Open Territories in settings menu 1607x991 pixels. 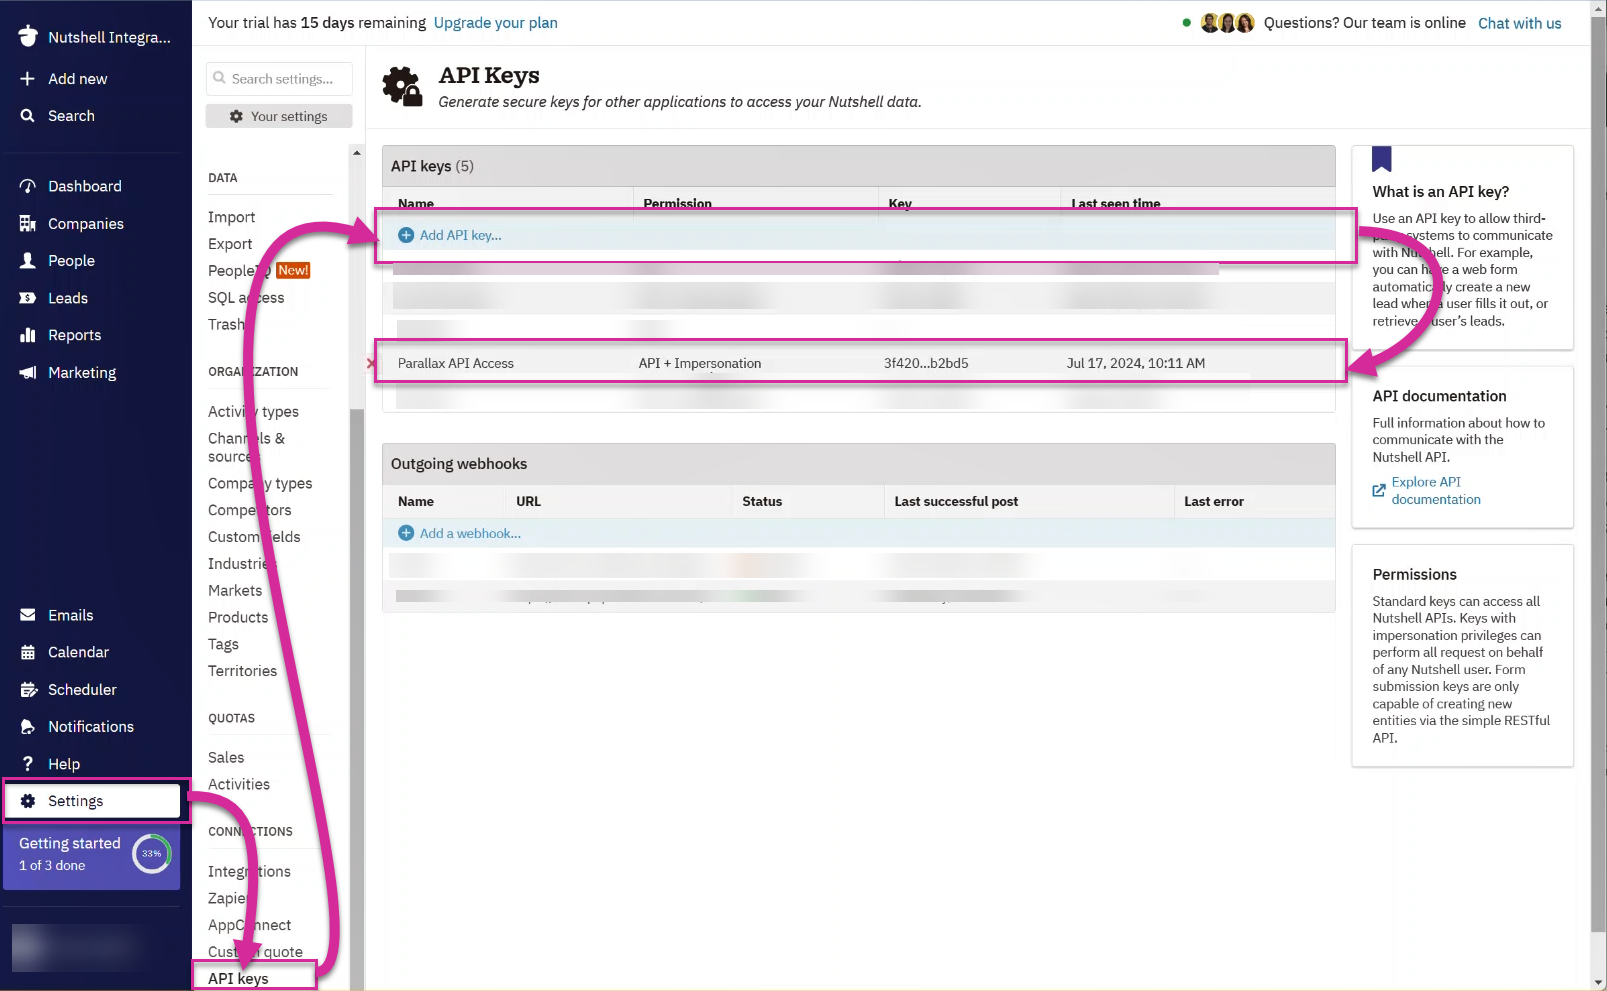click(x=242, y=671)
